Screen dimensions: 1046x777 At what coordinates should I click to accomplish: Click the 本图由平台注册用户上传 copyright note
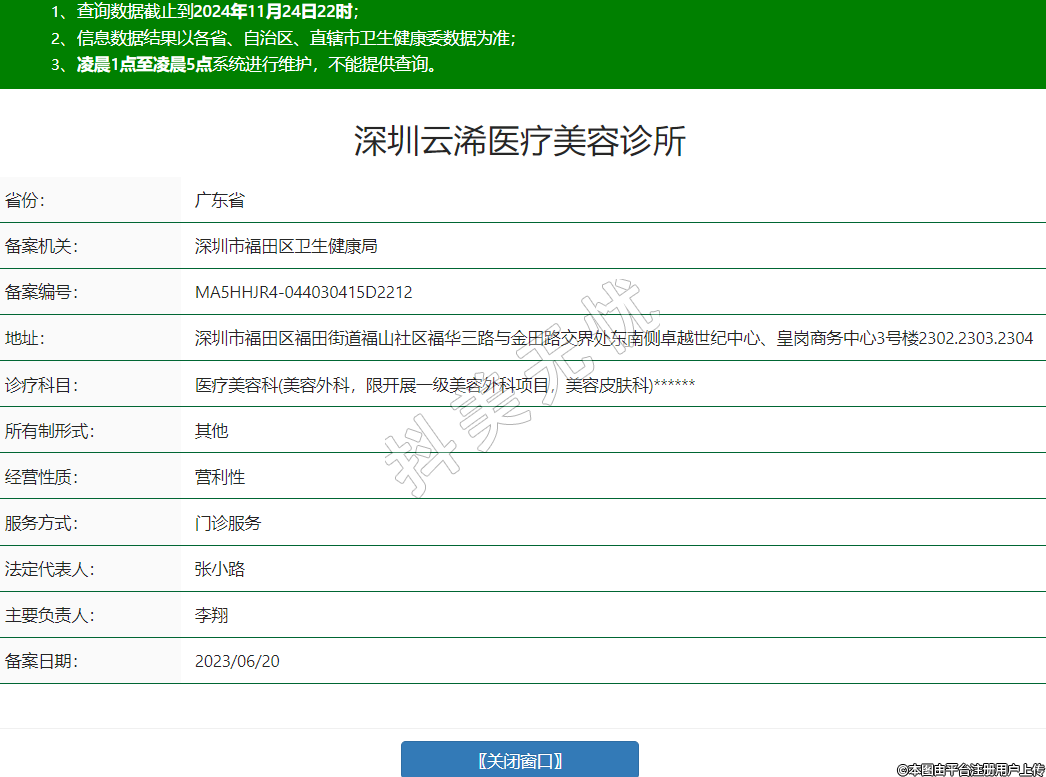click(x=970, y=769)
